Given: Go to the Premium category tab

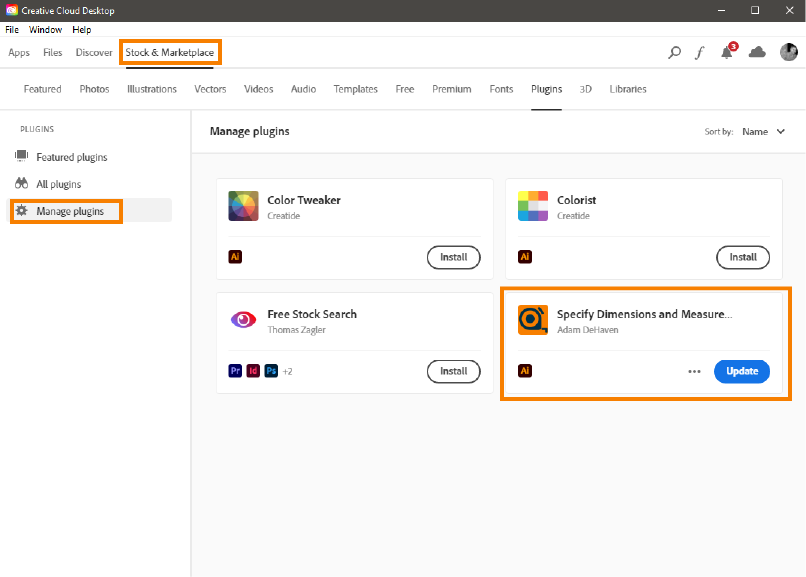Looking at the screenshot, I should pyautogui.click(x=452, y=89).
